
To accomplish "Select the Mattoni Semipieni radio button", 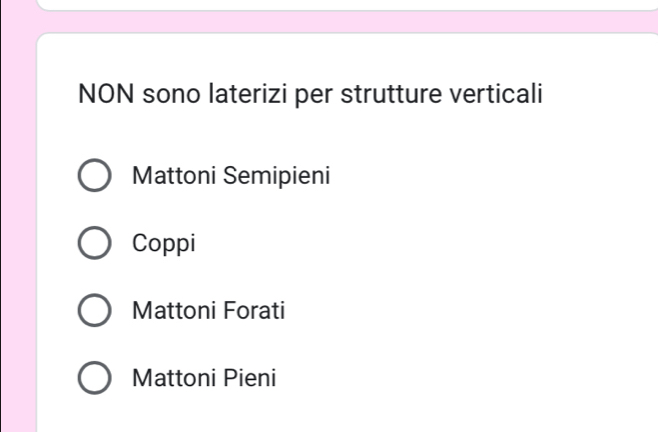I will (95, 176).
